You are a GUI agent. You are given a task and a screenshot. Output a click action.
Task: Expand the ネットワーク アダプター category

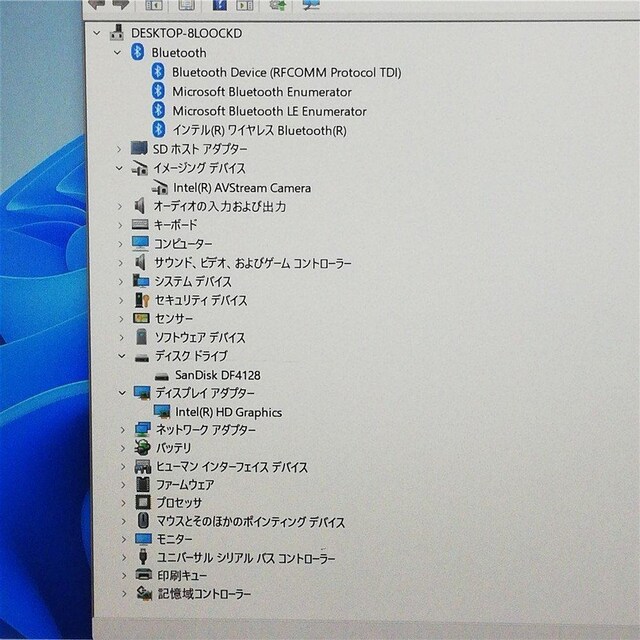pyautogui.click(x=122, y=430)
